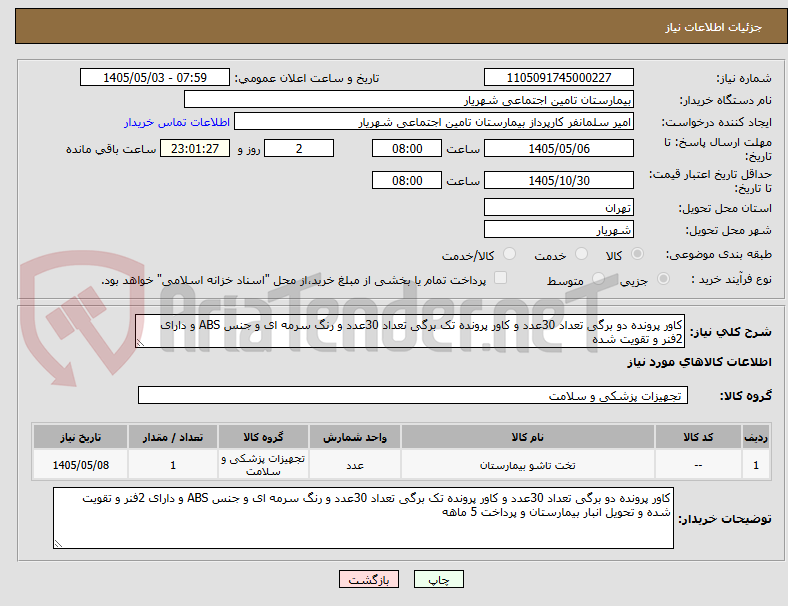
Task: Click the resize handle of توضیحات خریدار box
Action: click(58, 544)
